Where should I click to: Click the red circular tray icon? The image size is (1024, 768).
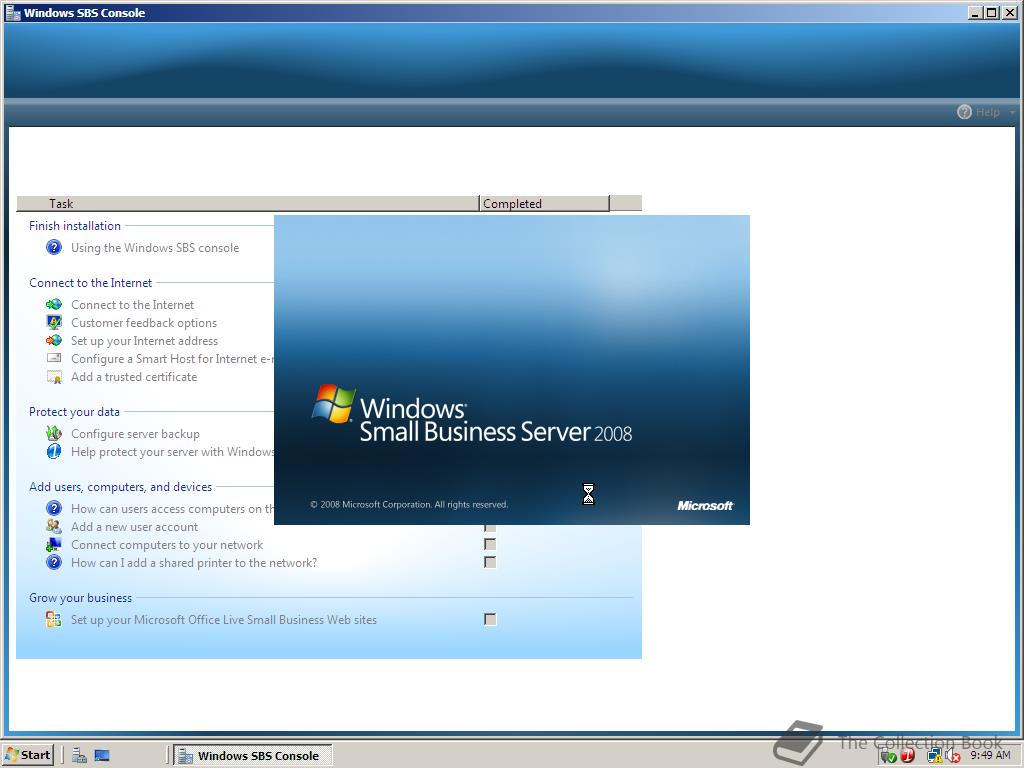908,756
